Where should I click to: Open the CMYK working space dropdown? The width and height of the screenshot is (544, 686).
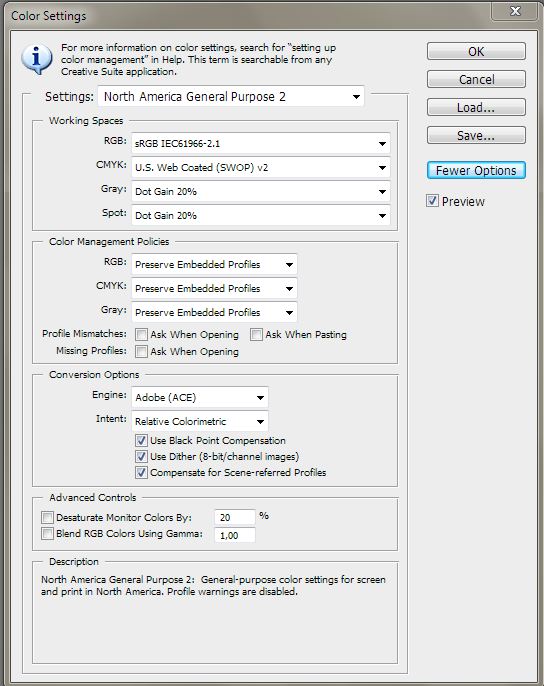261,168
